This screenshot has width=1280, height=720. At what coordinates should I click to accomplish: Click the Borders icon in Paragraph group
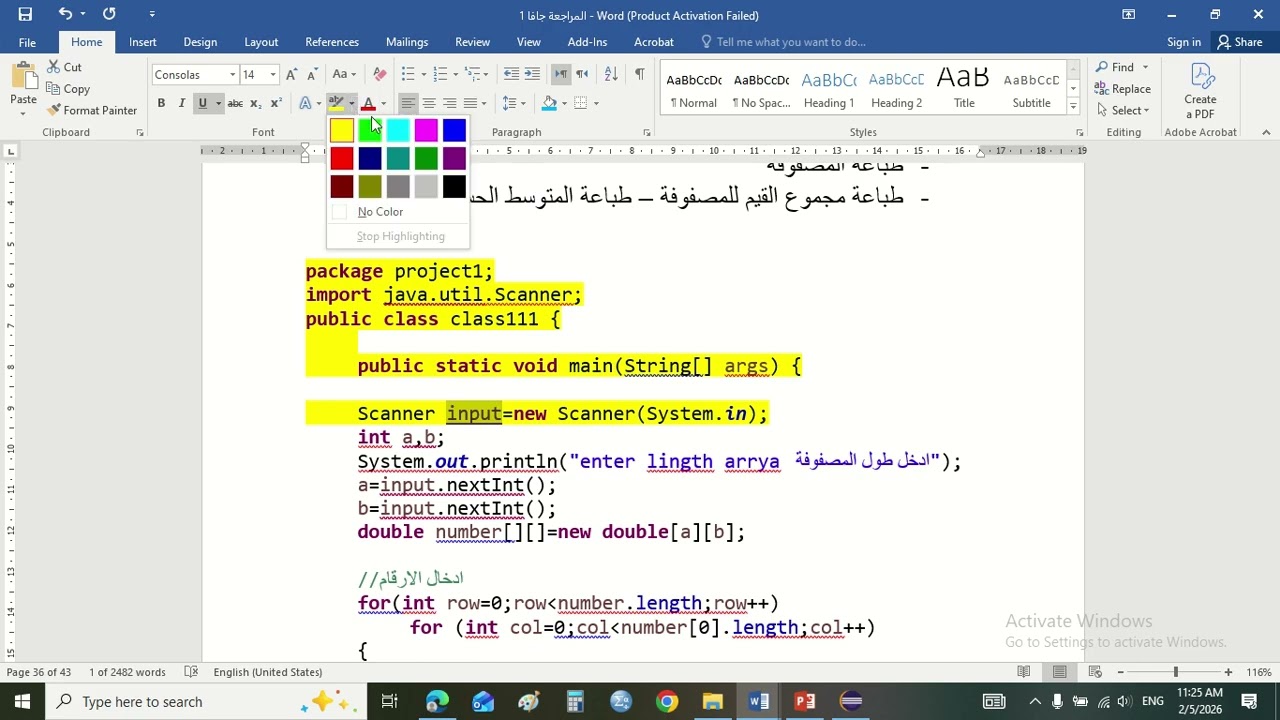point(580,103)
